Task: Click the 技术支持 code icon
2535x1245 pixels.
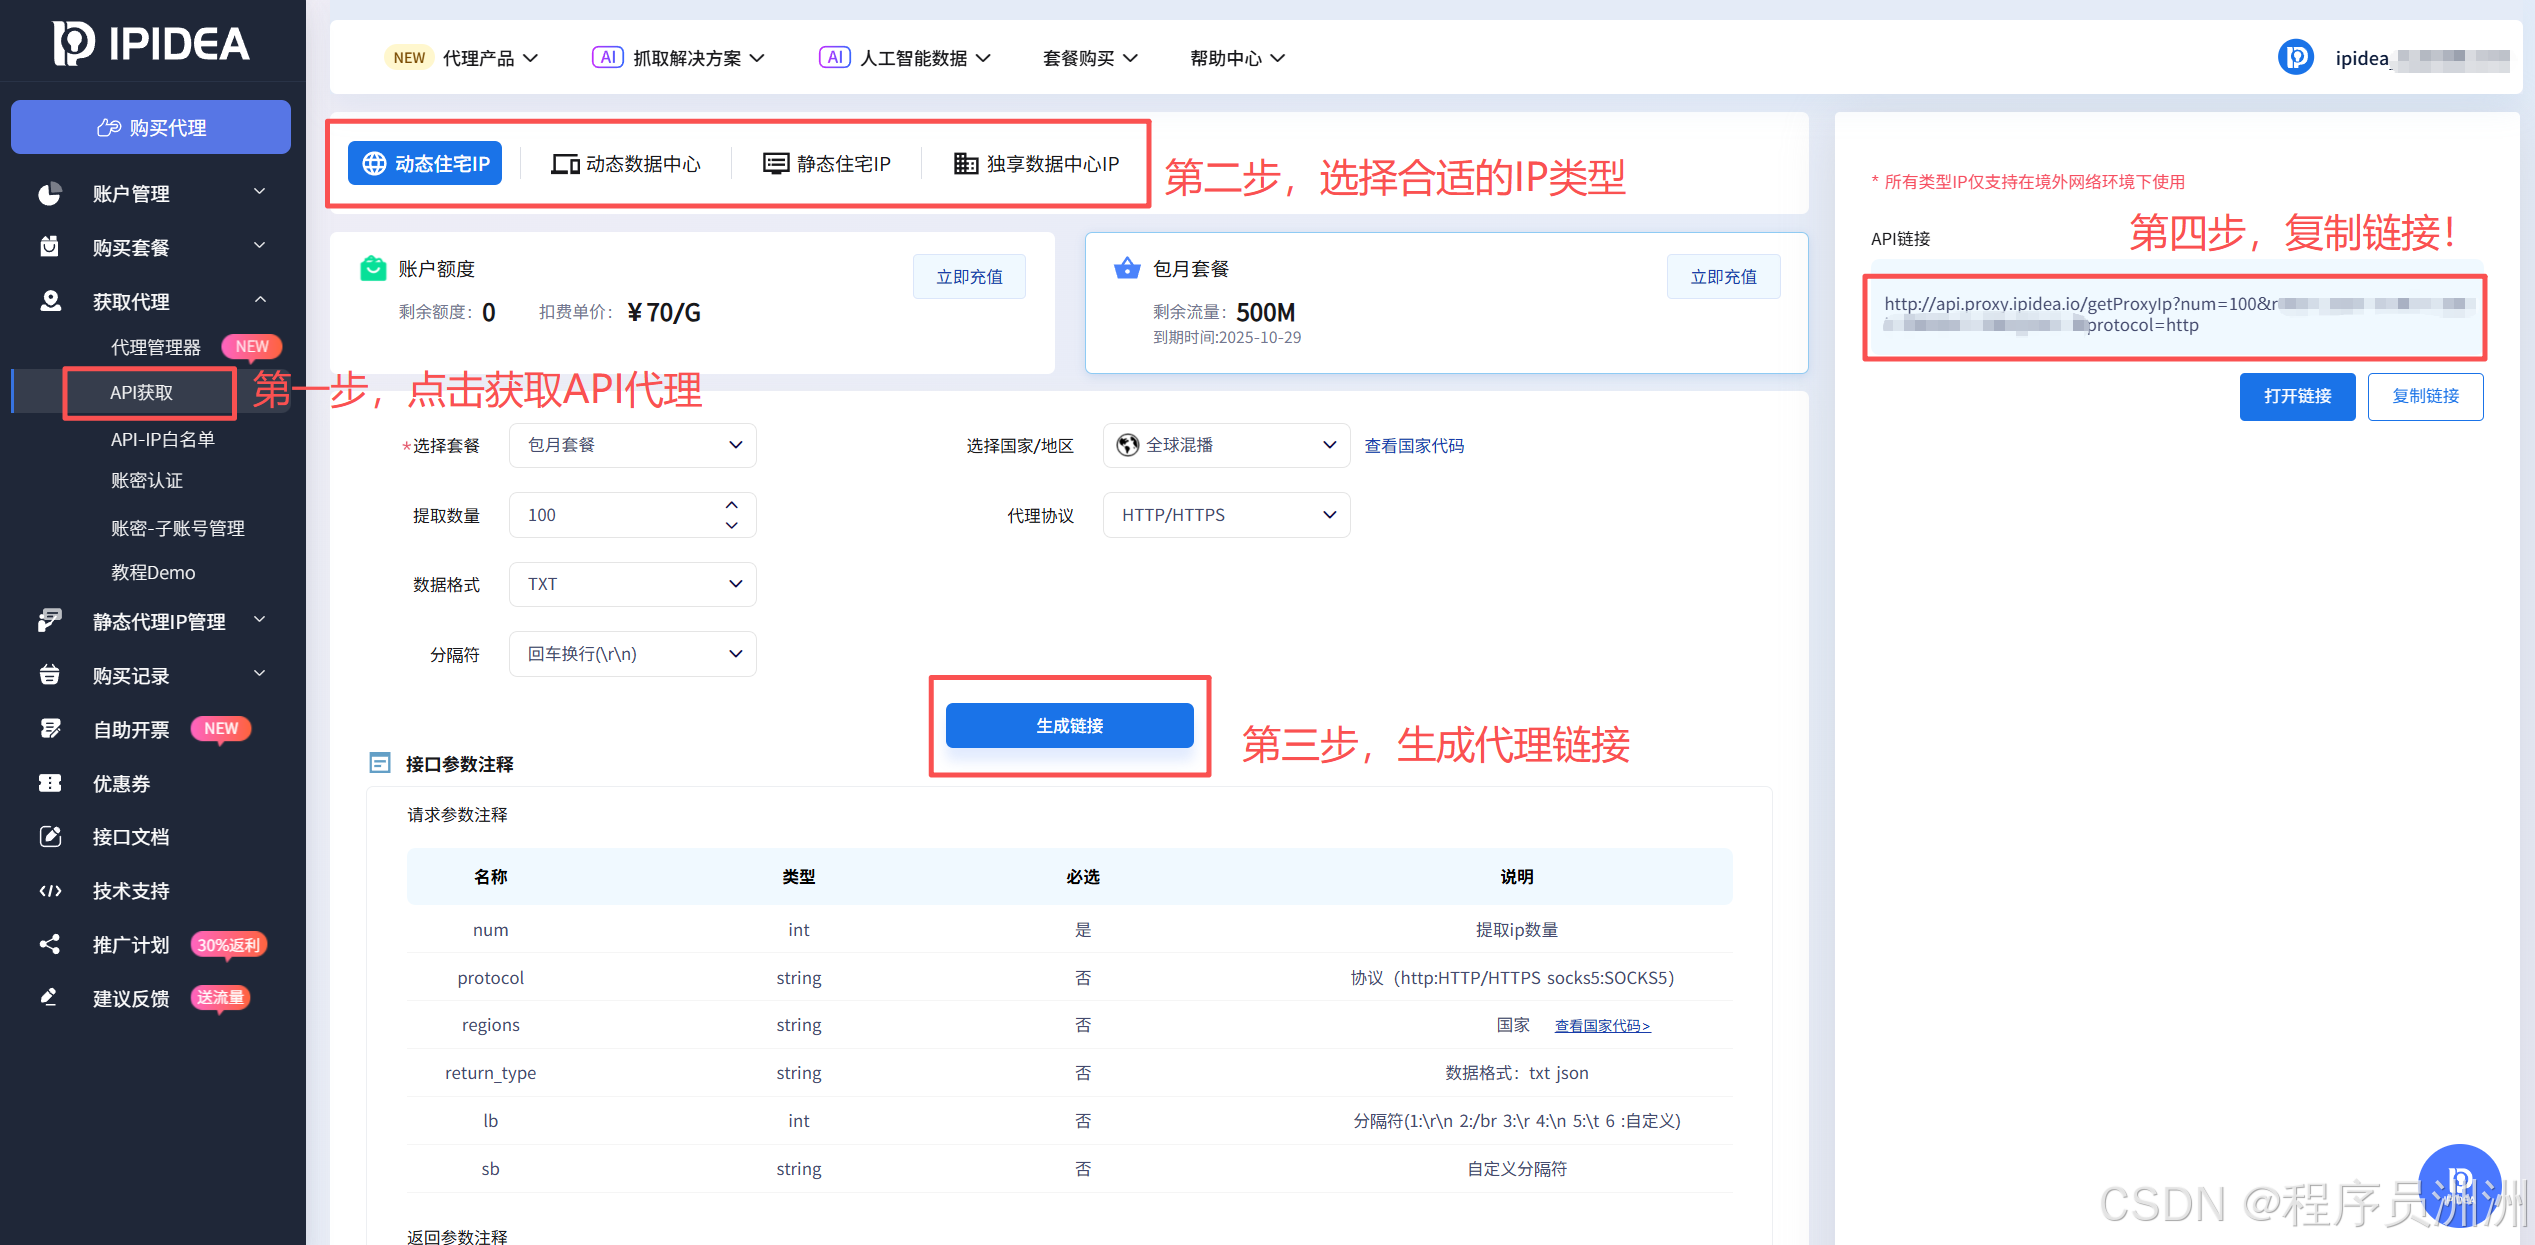Action: (49, 891)
